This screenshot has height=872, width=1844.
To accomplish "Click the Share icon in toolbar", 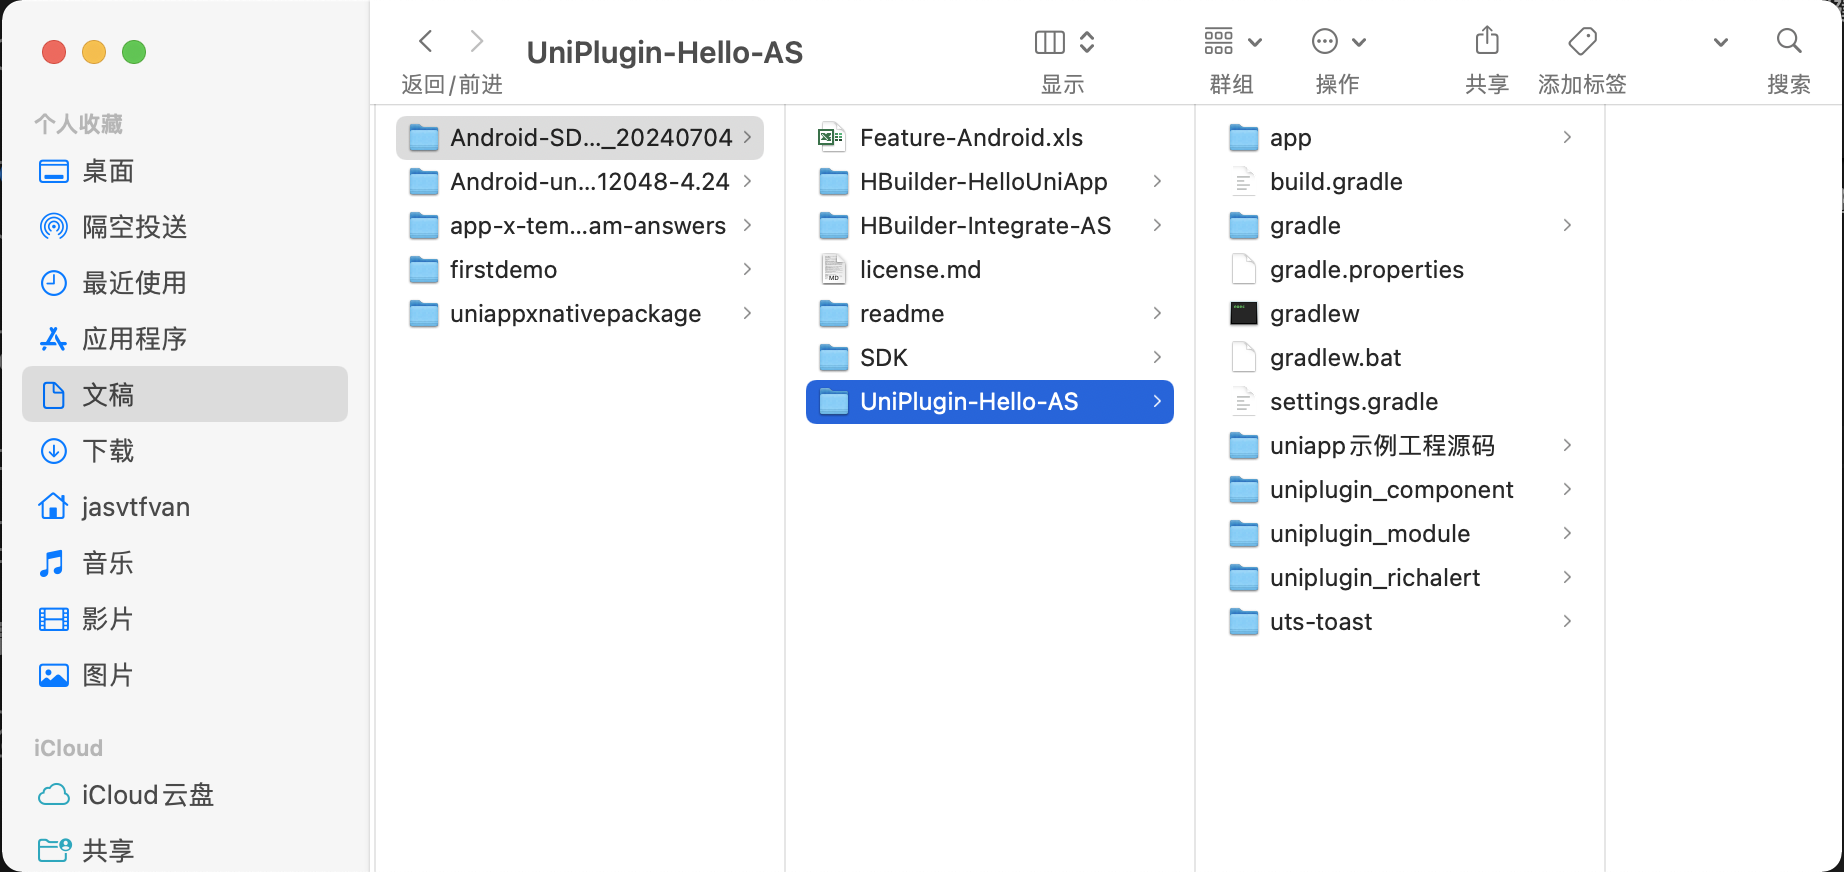I will (1487, 40).
